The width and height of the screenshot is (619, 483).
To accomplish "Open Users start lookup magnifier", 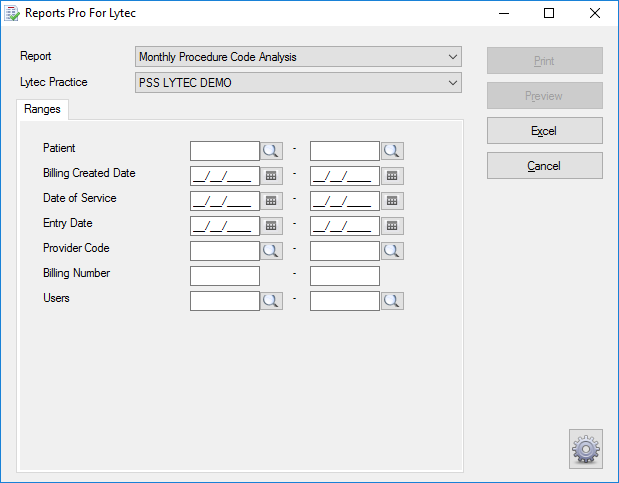I will click(x=271, y=301).
